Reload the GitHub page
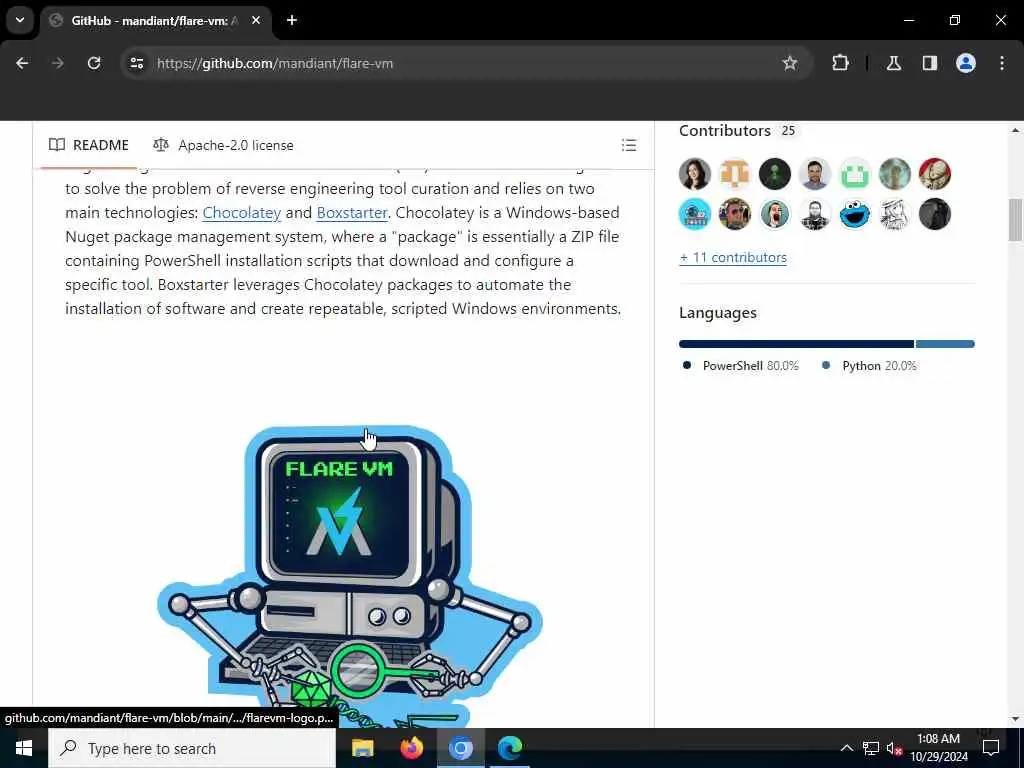1024x768 pixels. click(x=94, y=63)
